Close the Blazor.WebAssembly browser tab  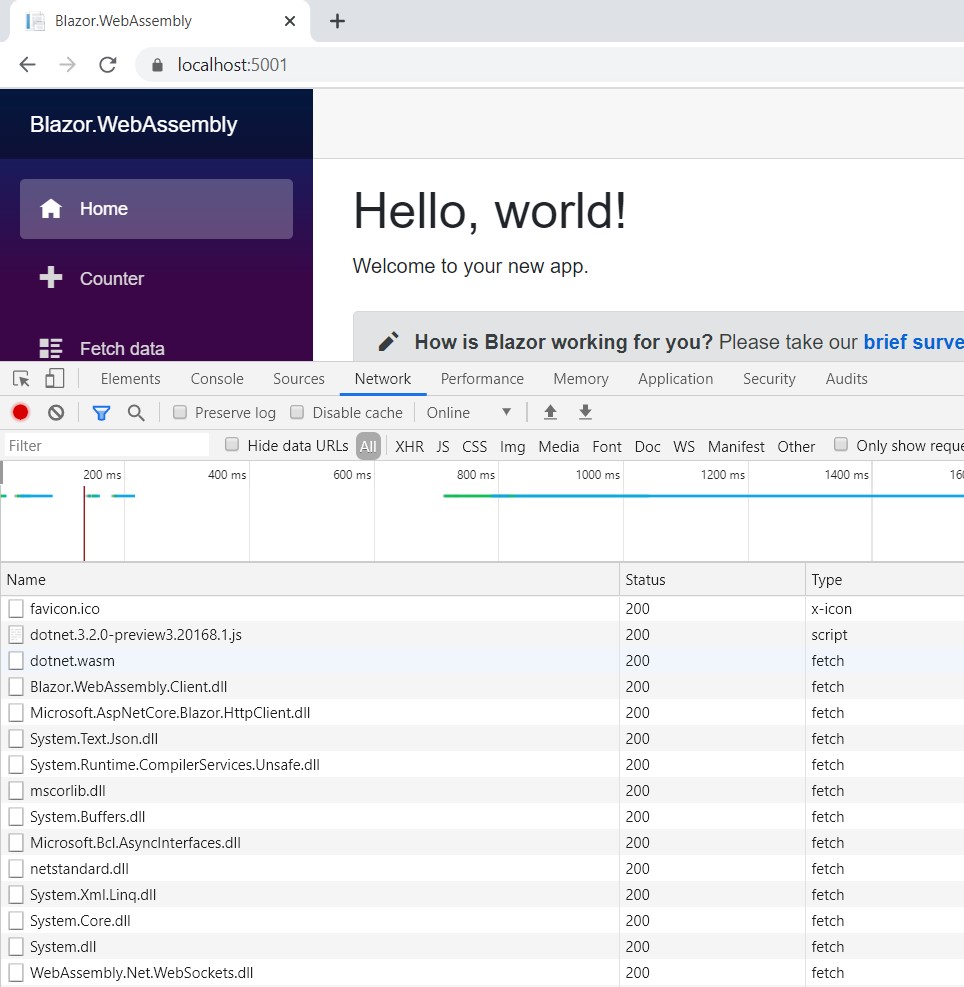coord(290,21)
